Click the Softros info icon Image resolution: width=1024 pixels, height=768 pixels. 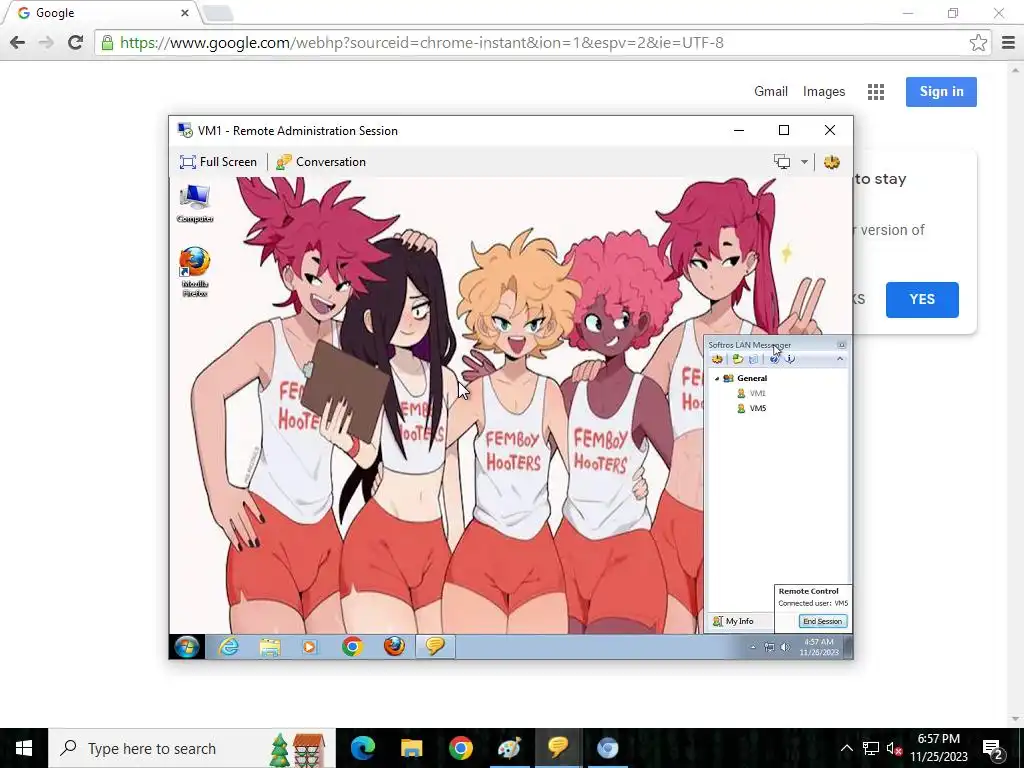click(x=790, y=359)
